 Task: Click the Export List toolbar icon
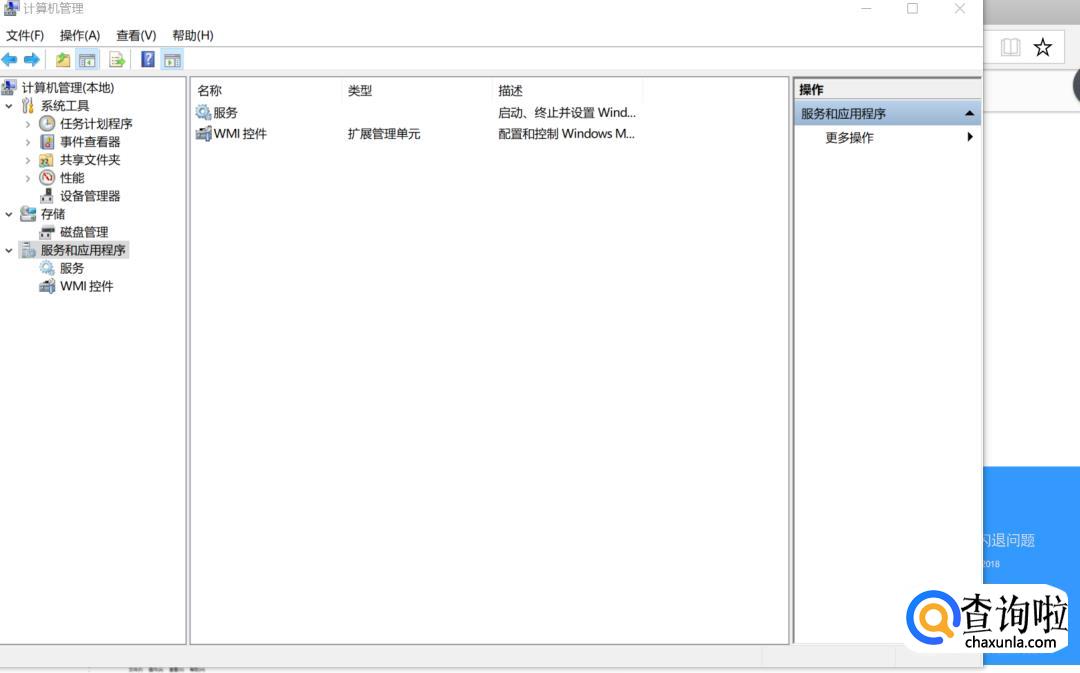(117, 60)
